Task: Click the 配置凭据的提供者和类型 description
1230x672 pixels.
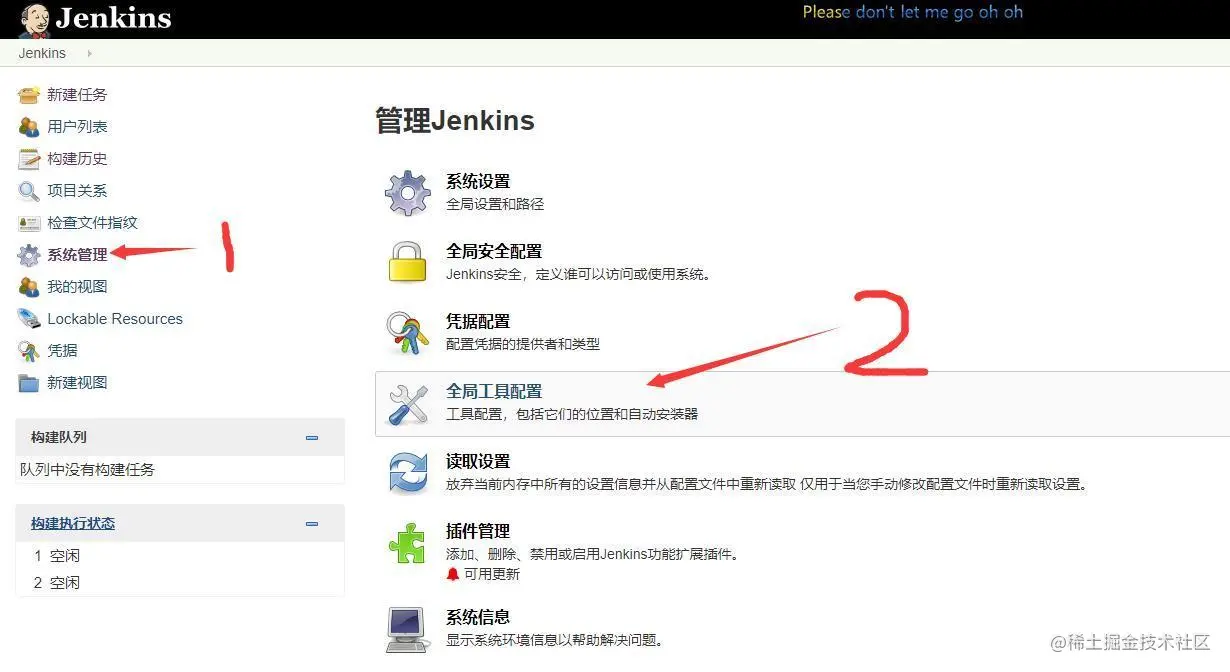Action: coord(523,344)
